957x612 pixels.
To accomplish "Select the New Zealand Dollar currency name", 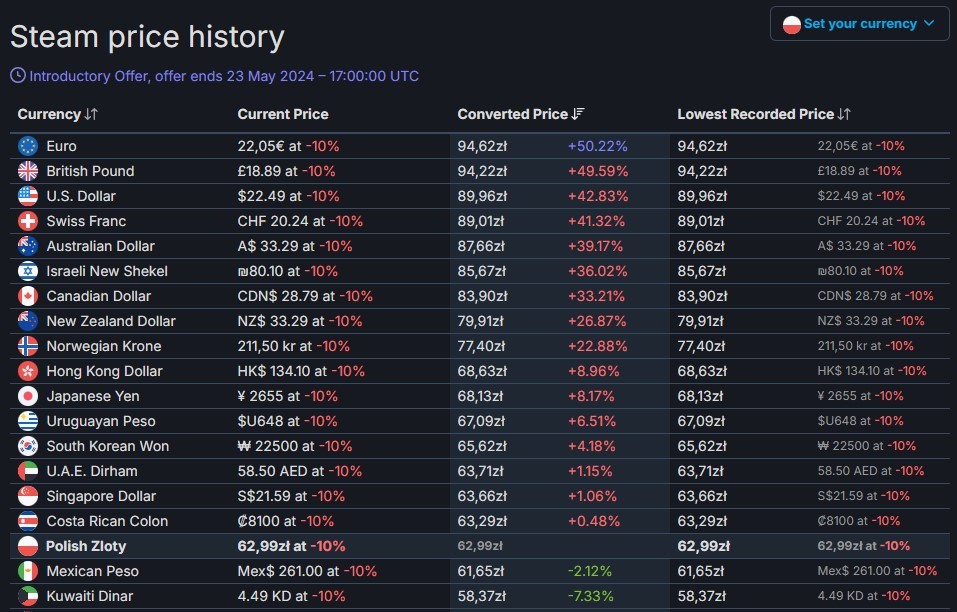I will click(x=111, y=322).
